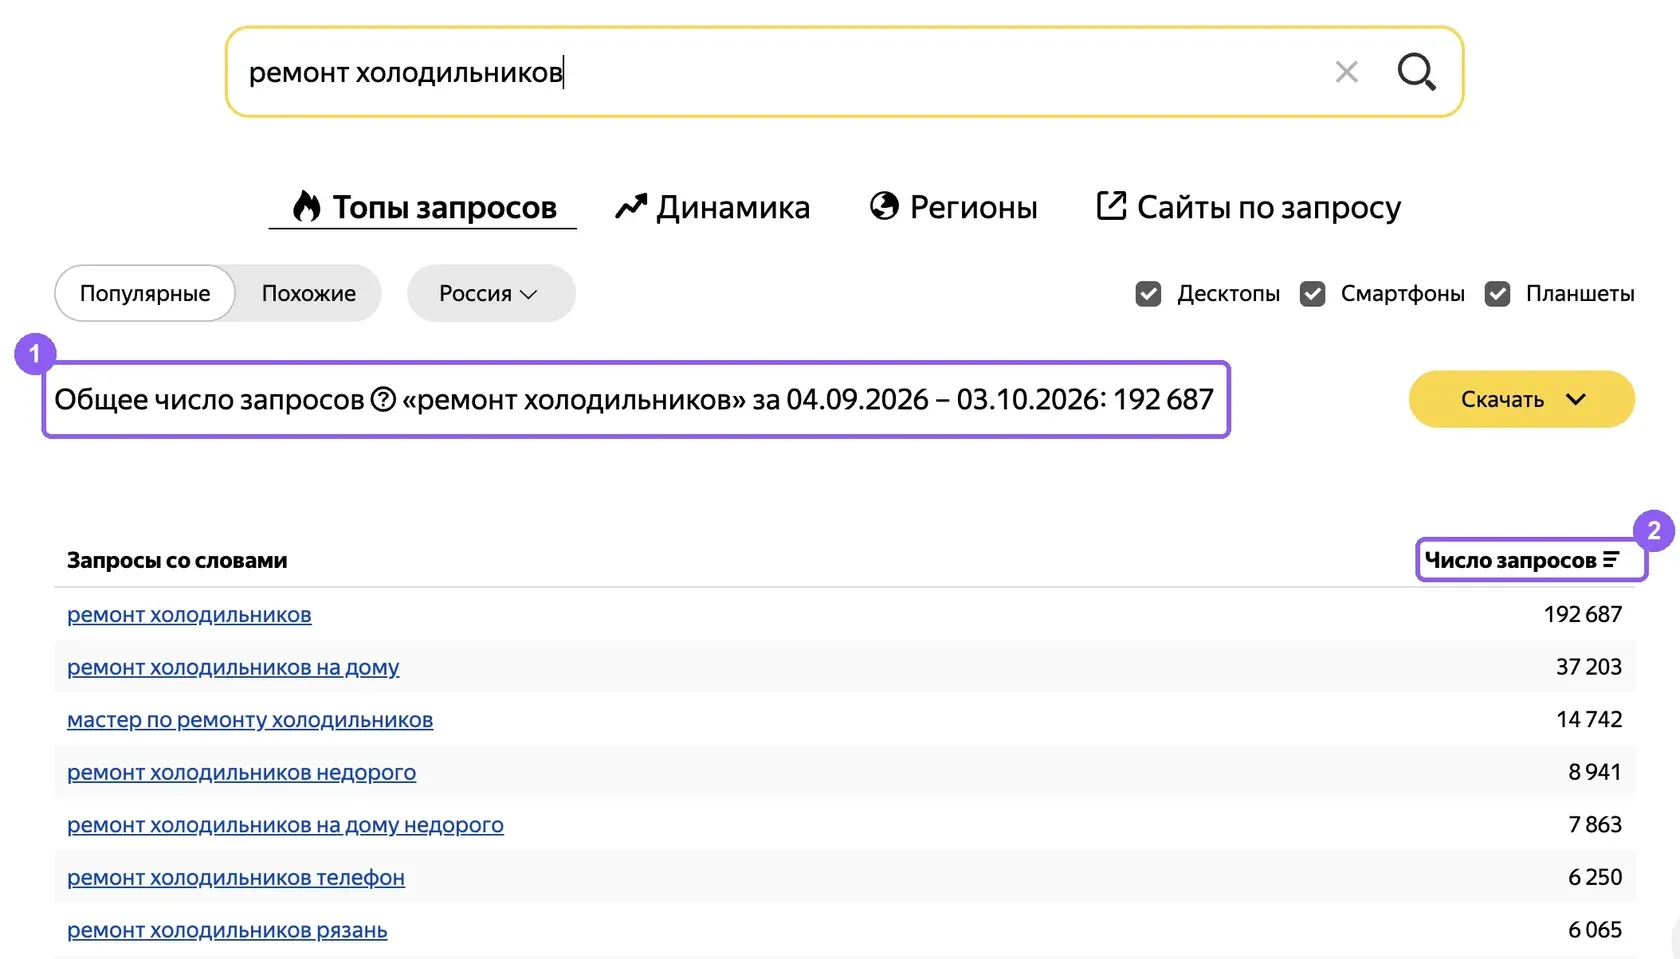The height and width of the screenshot is (959, 1680).
Task: Open the ремонт холодильников недорого link
Action: [x=241, y=772]
